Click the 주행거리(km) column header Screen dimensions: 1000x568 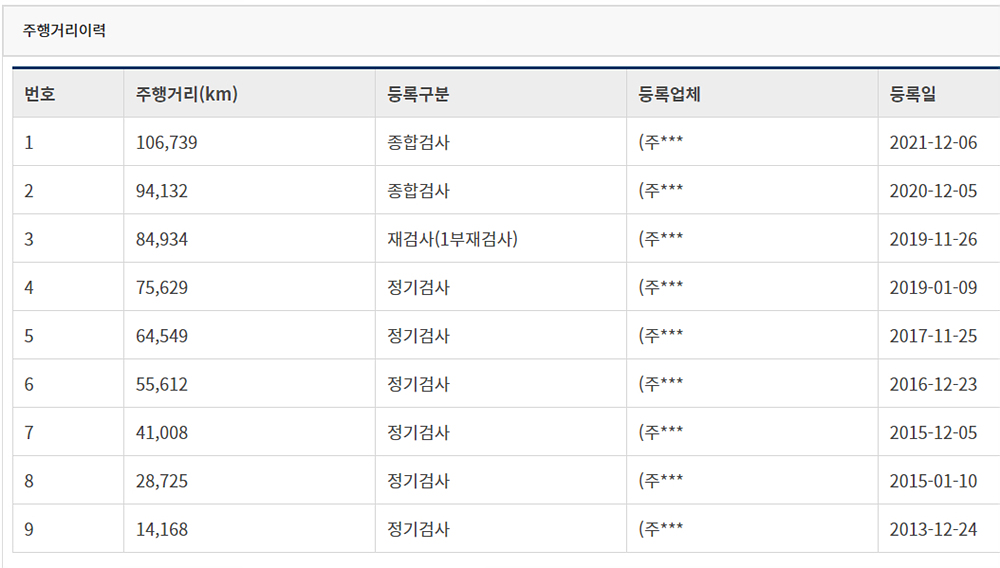[186, 94]
